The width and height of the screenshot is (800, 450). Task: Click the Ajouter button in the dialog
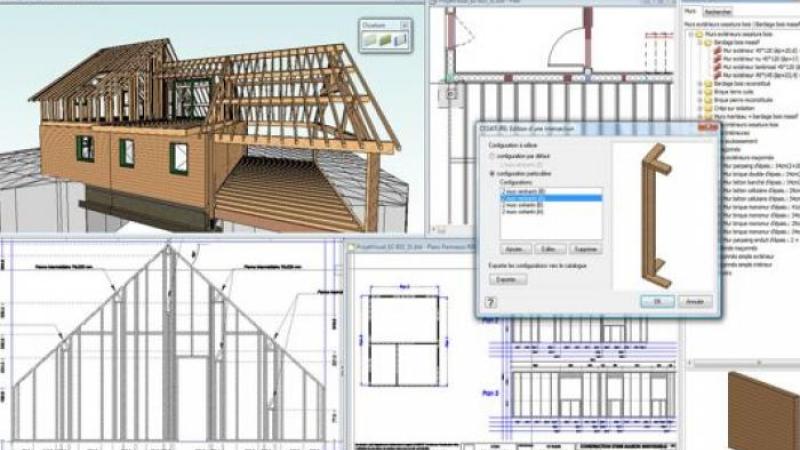point(515,247)
